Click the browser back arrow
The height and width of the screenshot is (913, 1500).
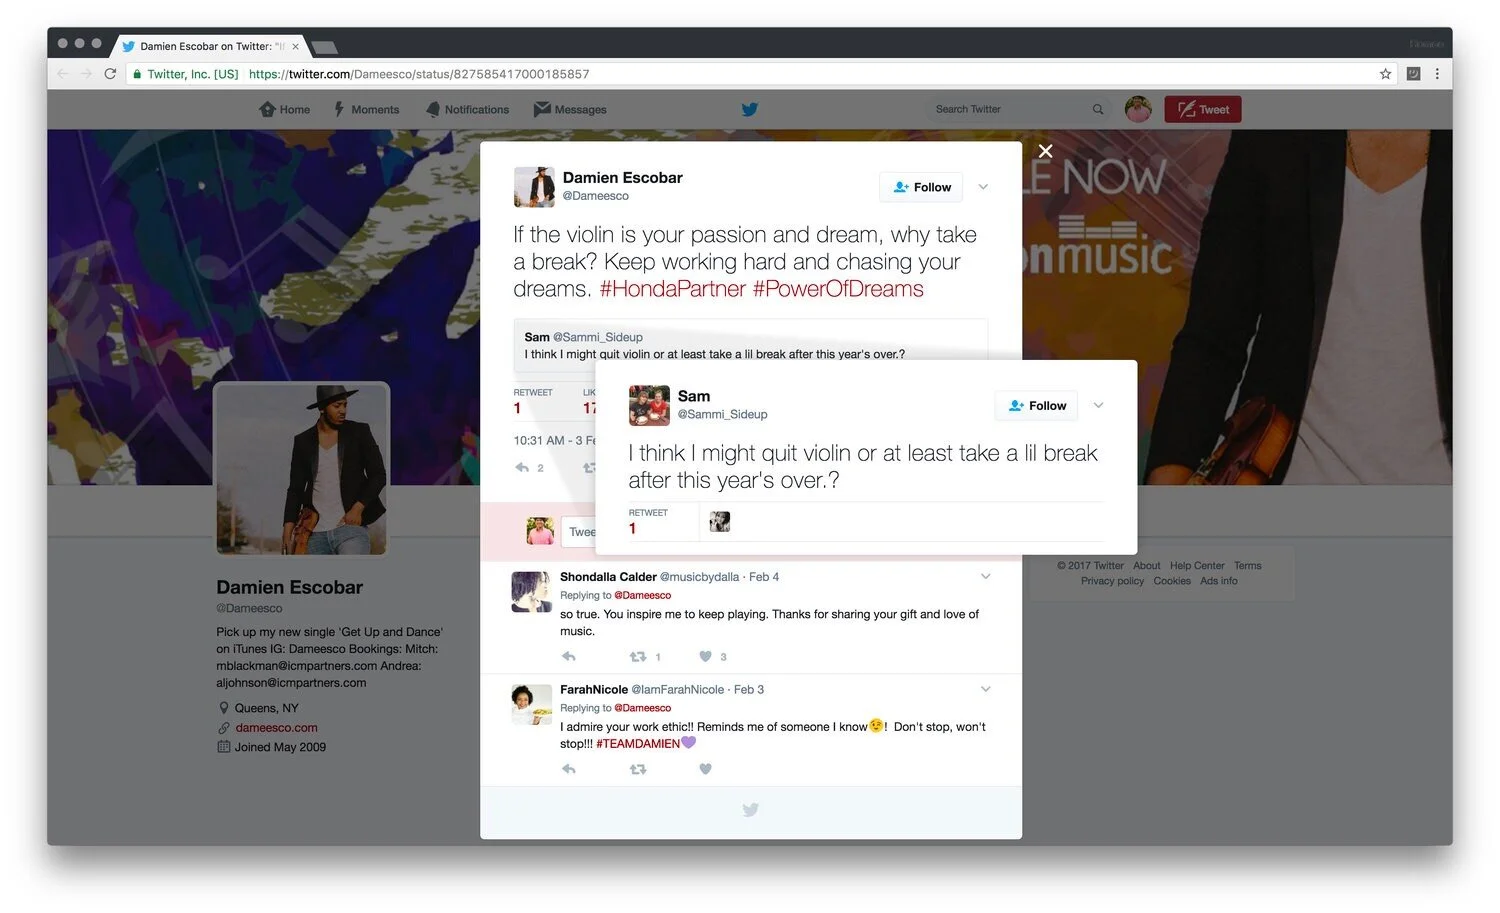(63, 74)
